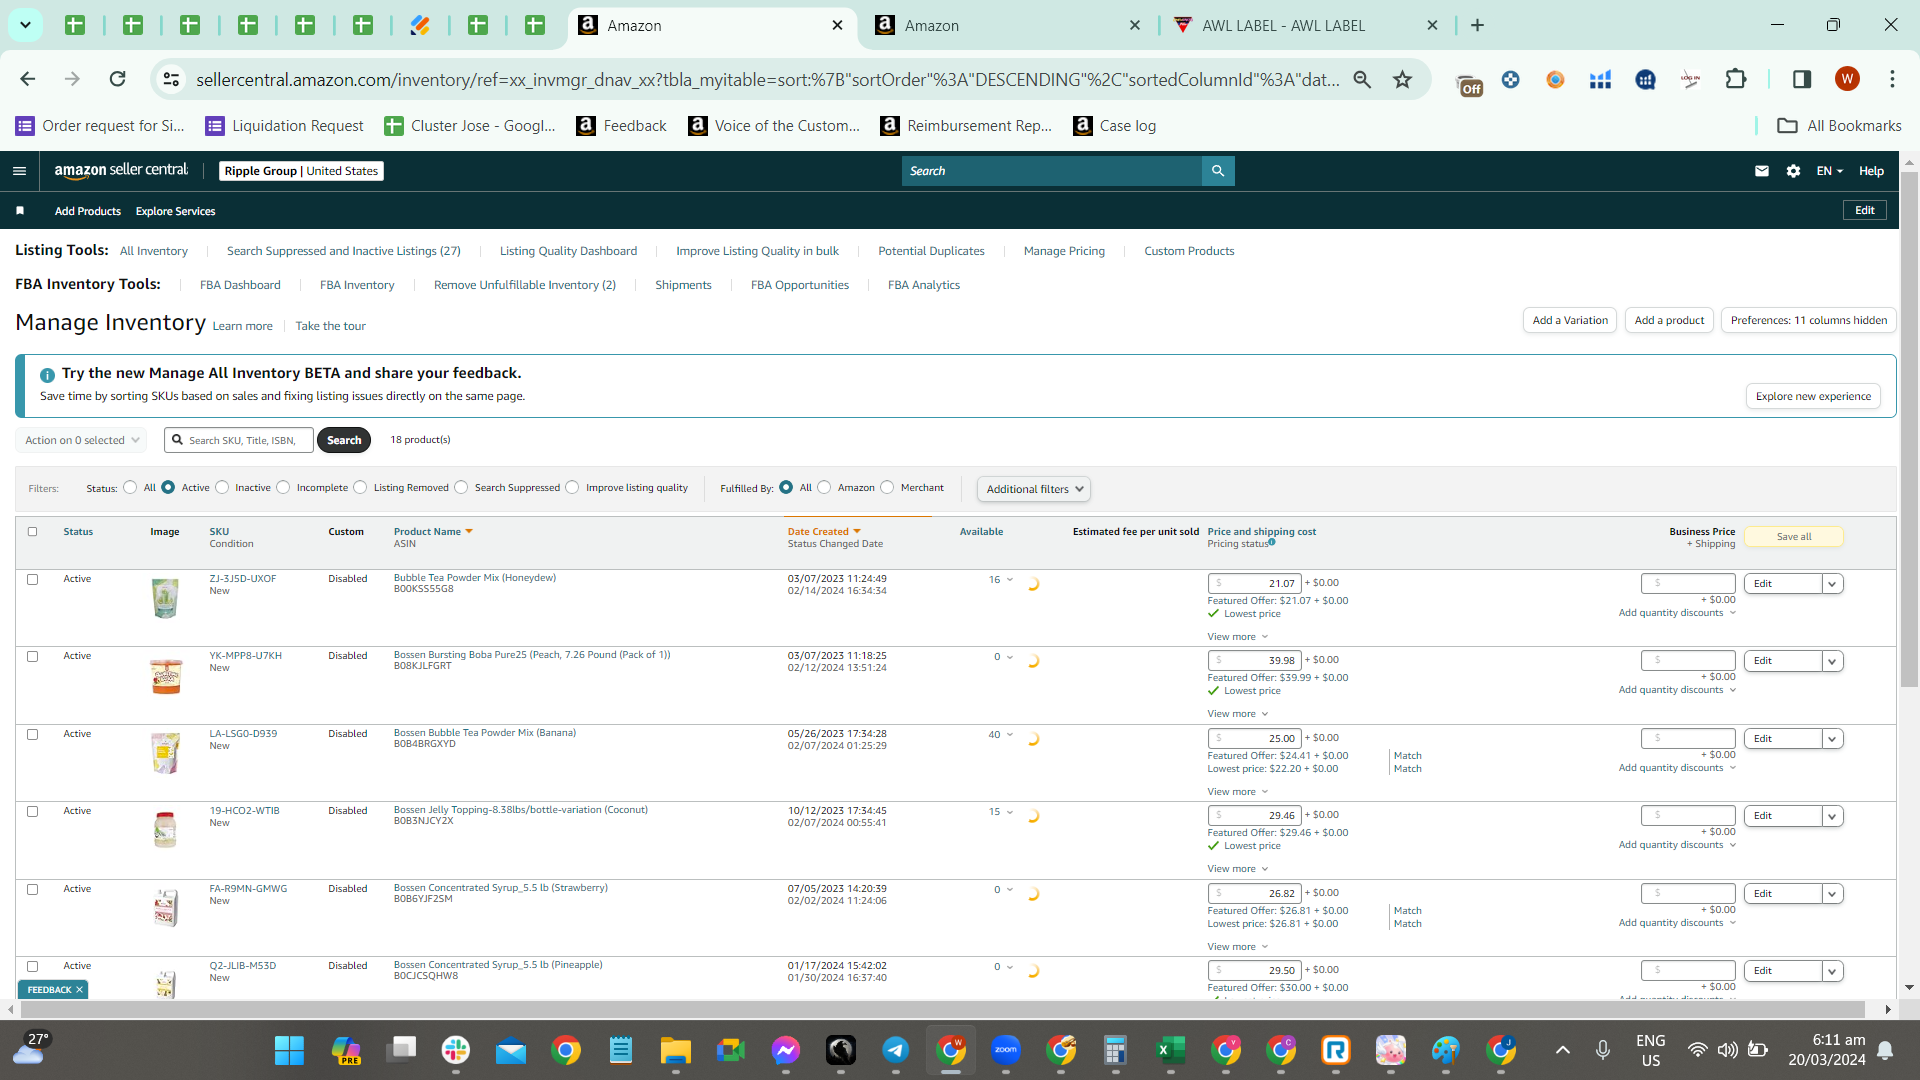1920x1080 pixels.
Task: Click the Add a Variation button
Action: click(x=1570, y=320)
